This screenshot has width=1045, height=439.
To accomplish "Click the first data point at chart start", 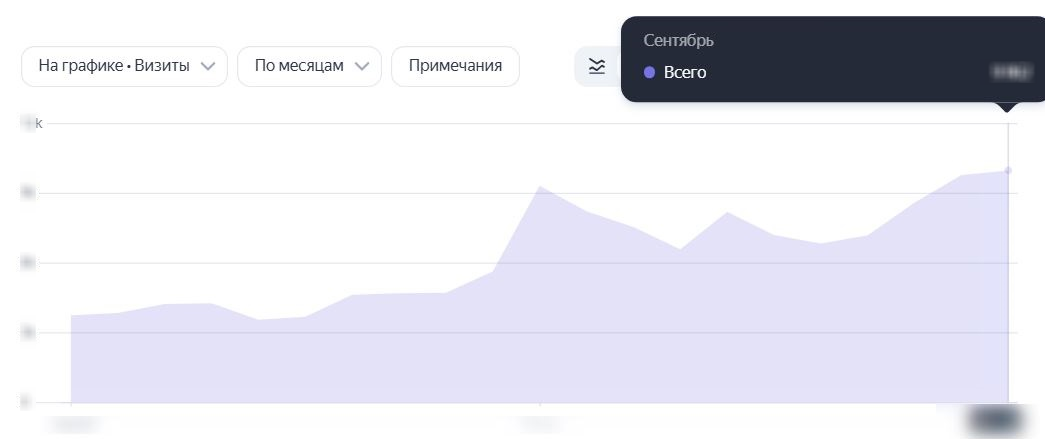I will pyautogui.click(x=71, y=316).
